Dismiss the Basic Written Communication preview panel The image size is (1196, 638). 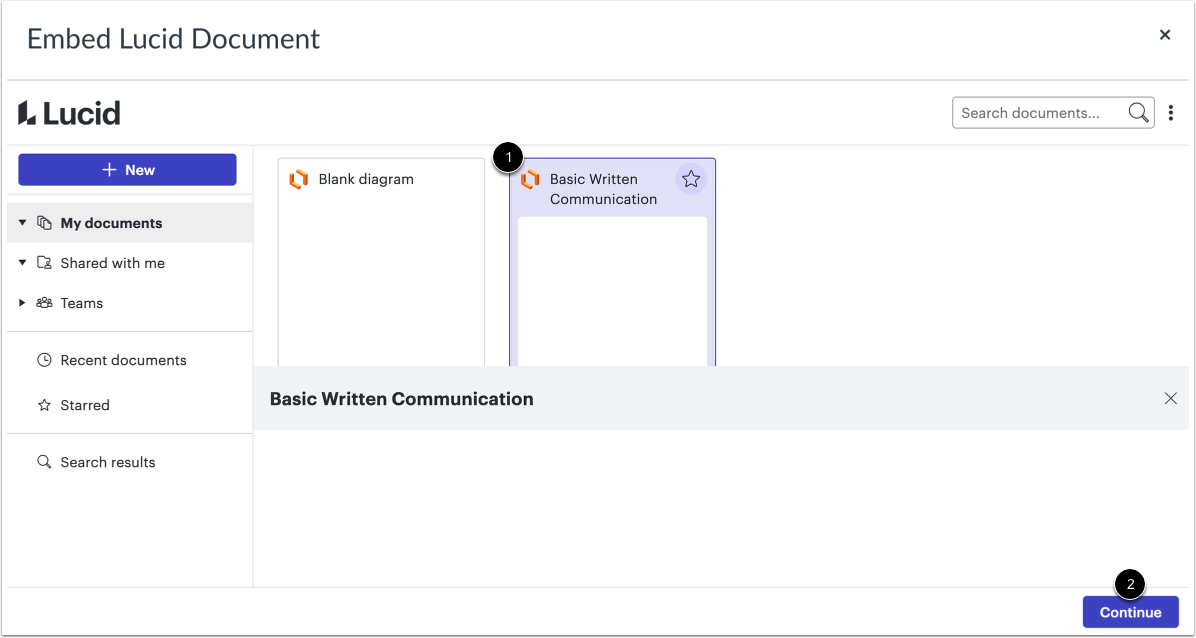(x=1171, y=398)
